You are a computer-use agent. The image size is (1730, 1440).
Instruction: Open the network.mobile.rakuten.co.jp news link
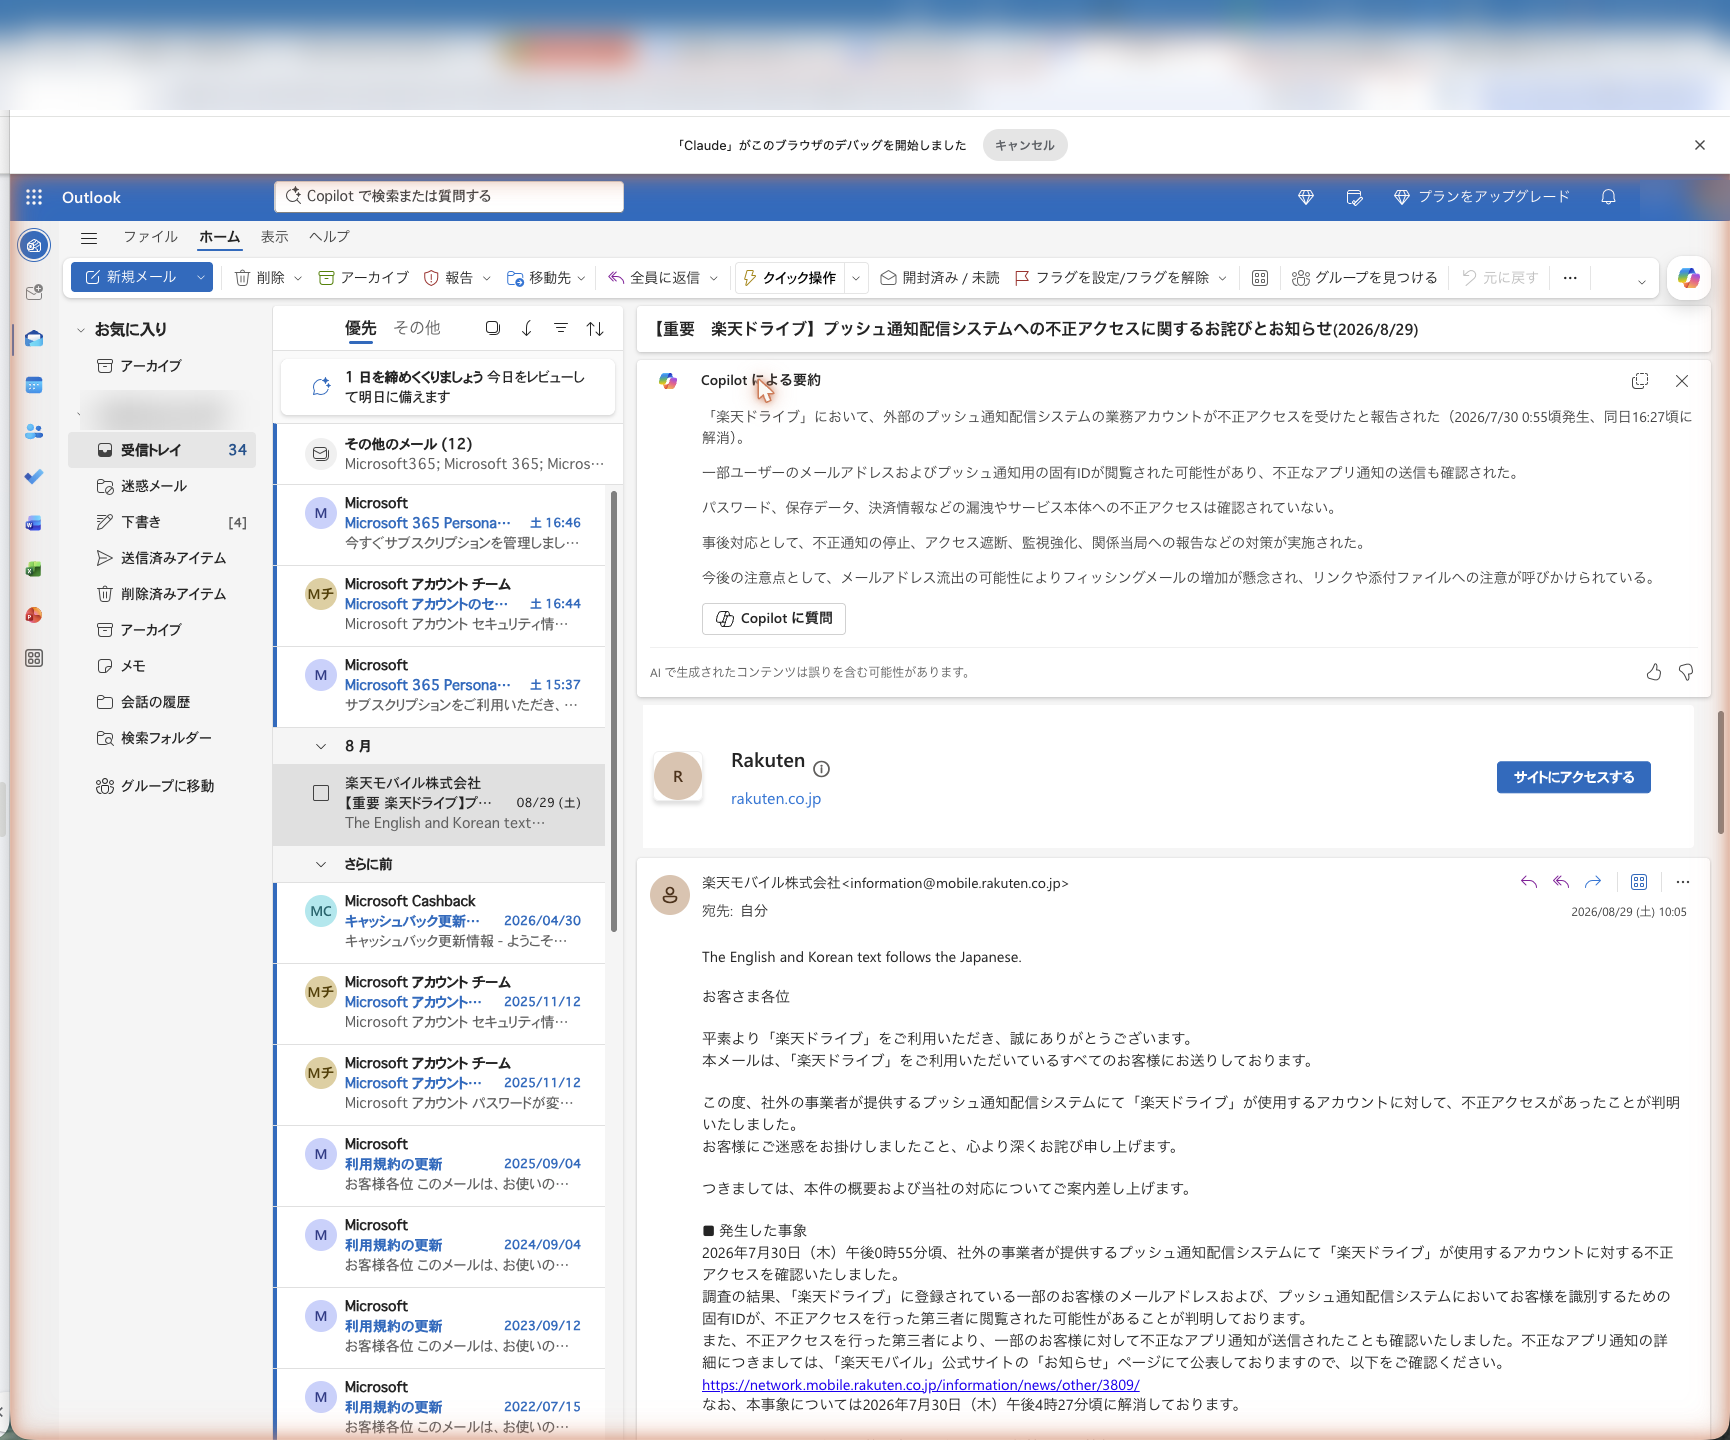(x=921, y=1385)
